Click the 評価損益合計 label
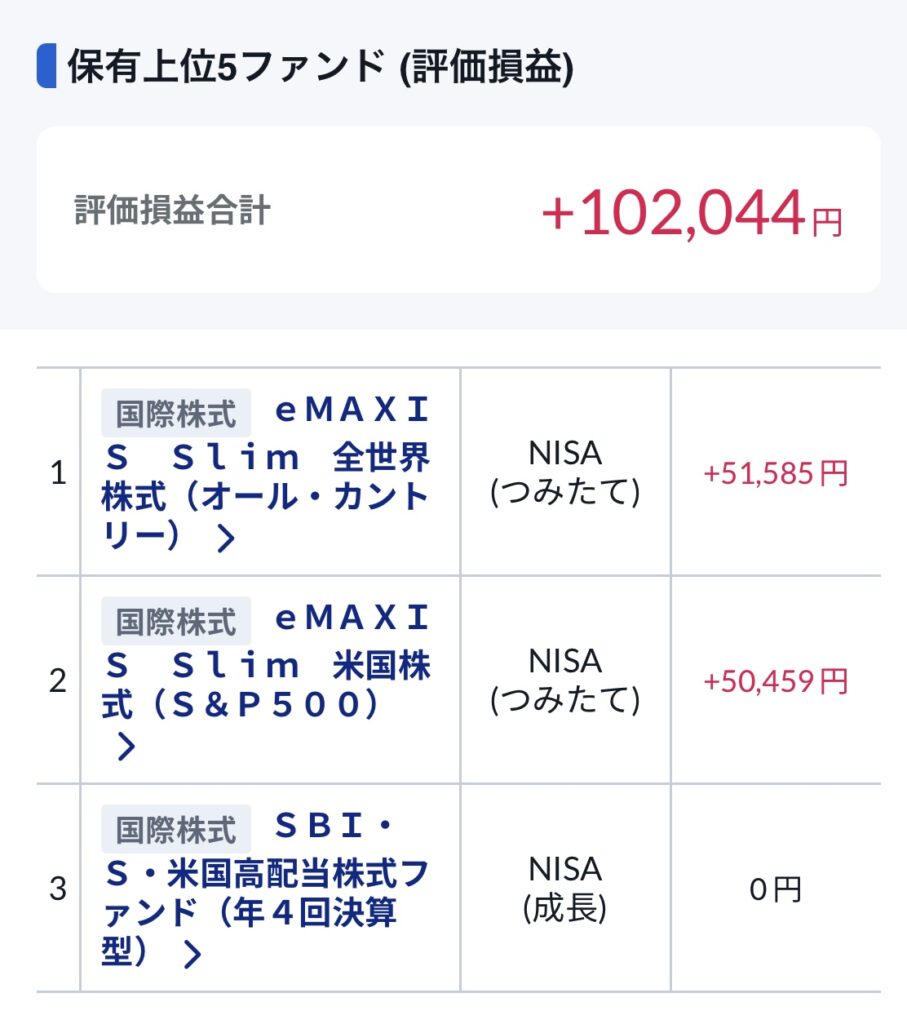 172,211
